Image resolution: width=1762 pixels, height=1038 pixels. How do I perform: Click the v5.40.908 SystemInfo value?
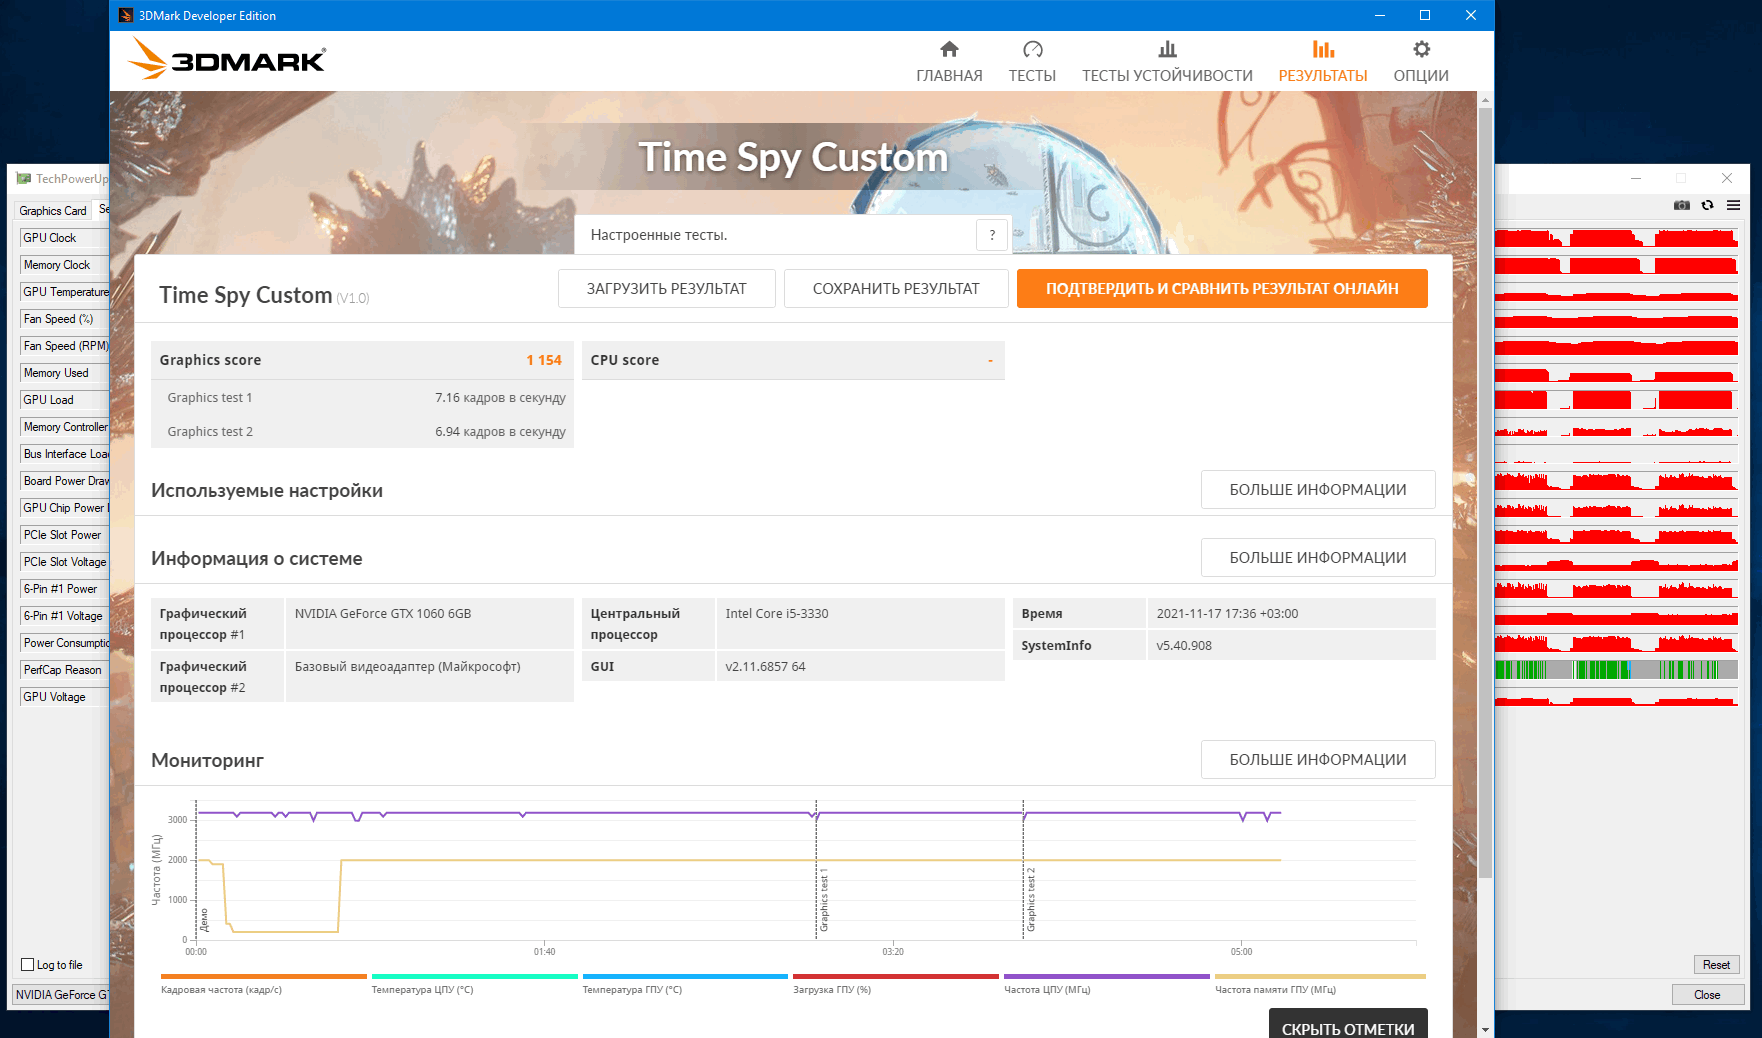[x=1184, y=646]
